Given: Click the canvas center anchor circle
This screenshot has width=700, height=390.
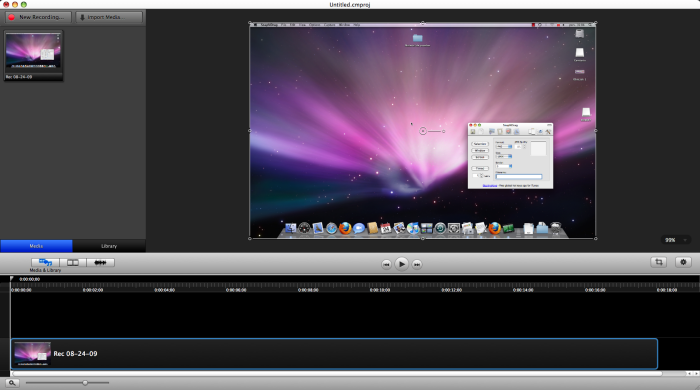Looking at the screenshot, I should (423, 131).
